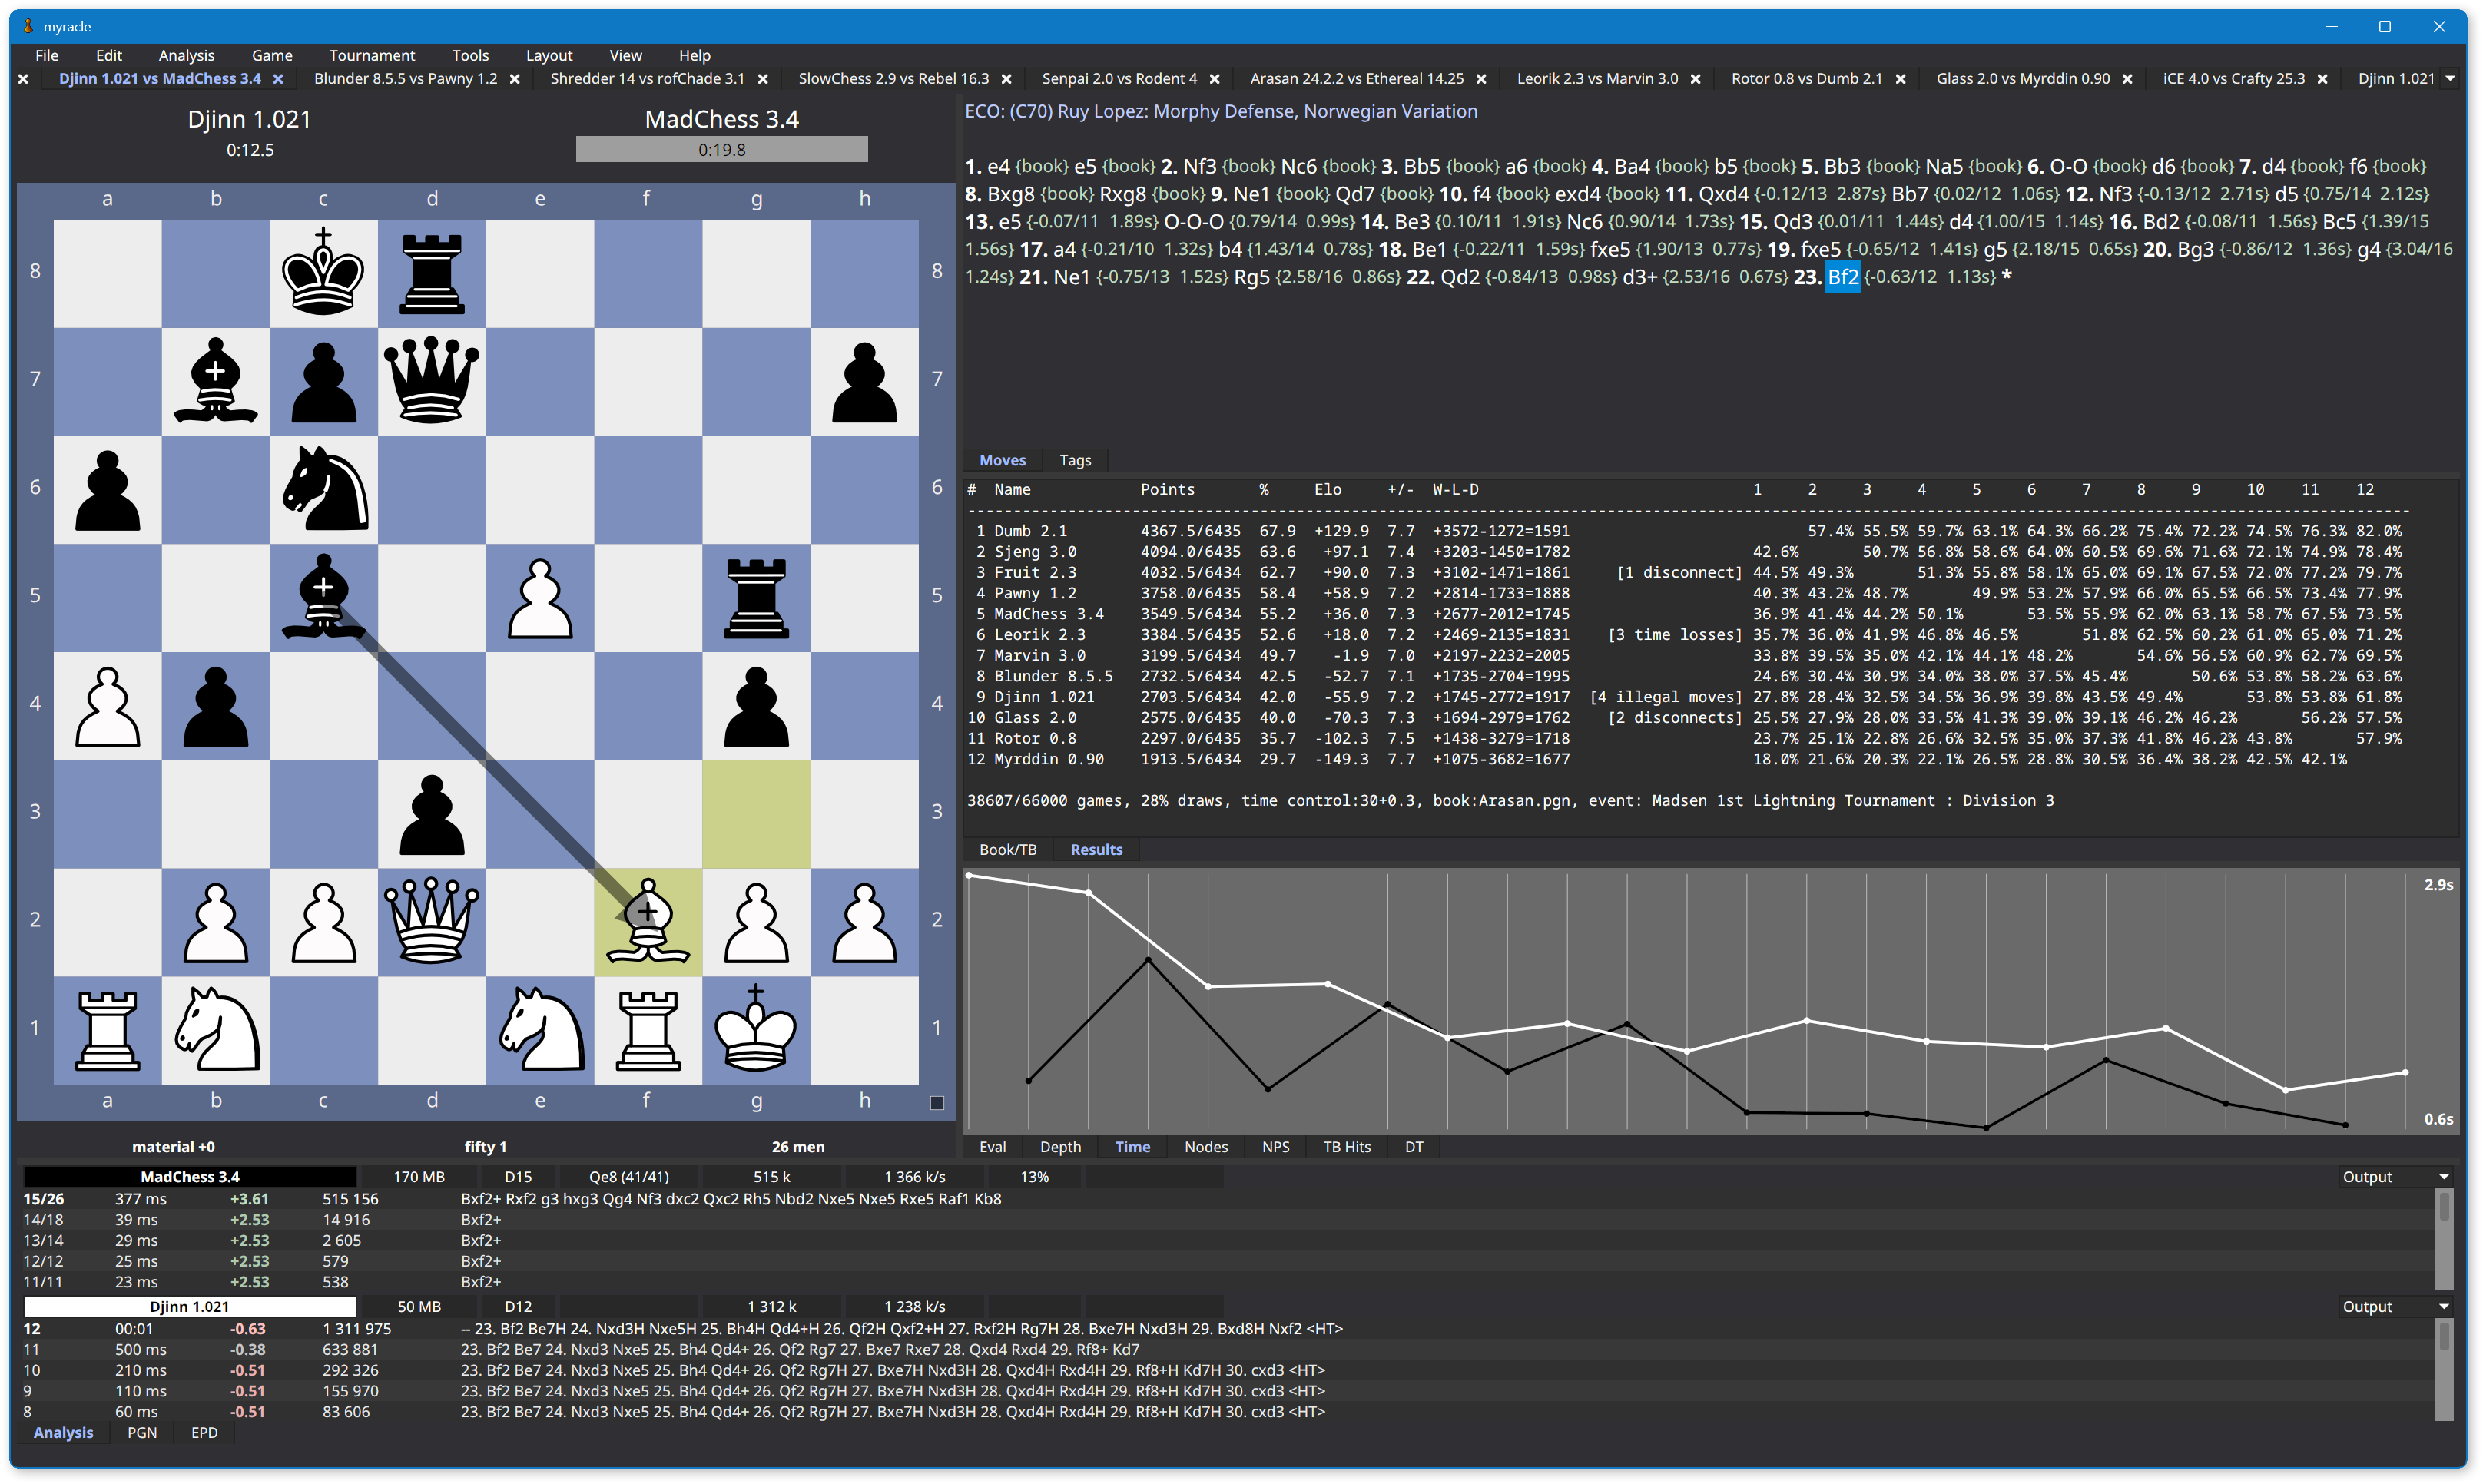This screenshot has width=2483, height=1484.
Task: Open the Layout menu
Action: [549, 55]
